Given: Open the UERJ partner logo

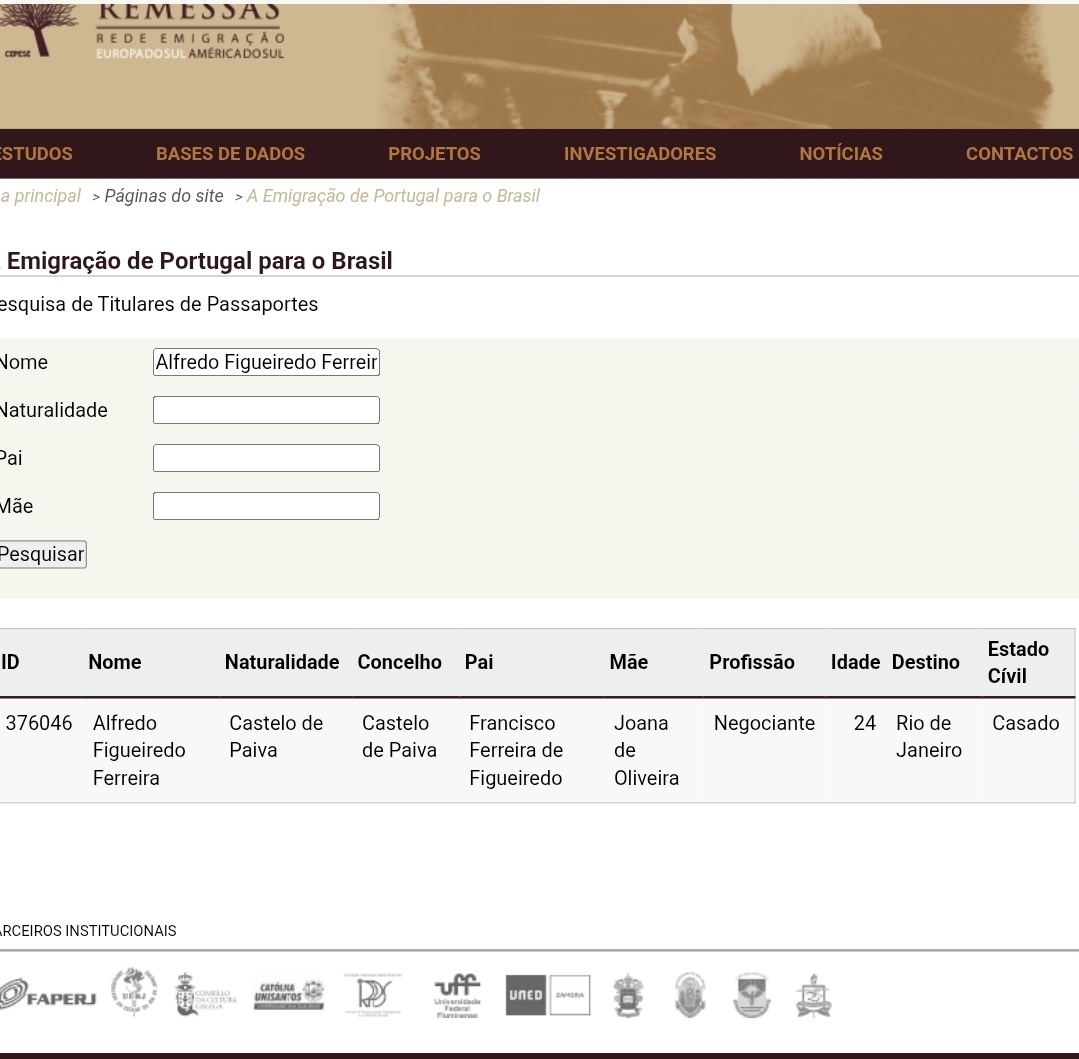Looking at the screenshot, I should tap(133, 993).
